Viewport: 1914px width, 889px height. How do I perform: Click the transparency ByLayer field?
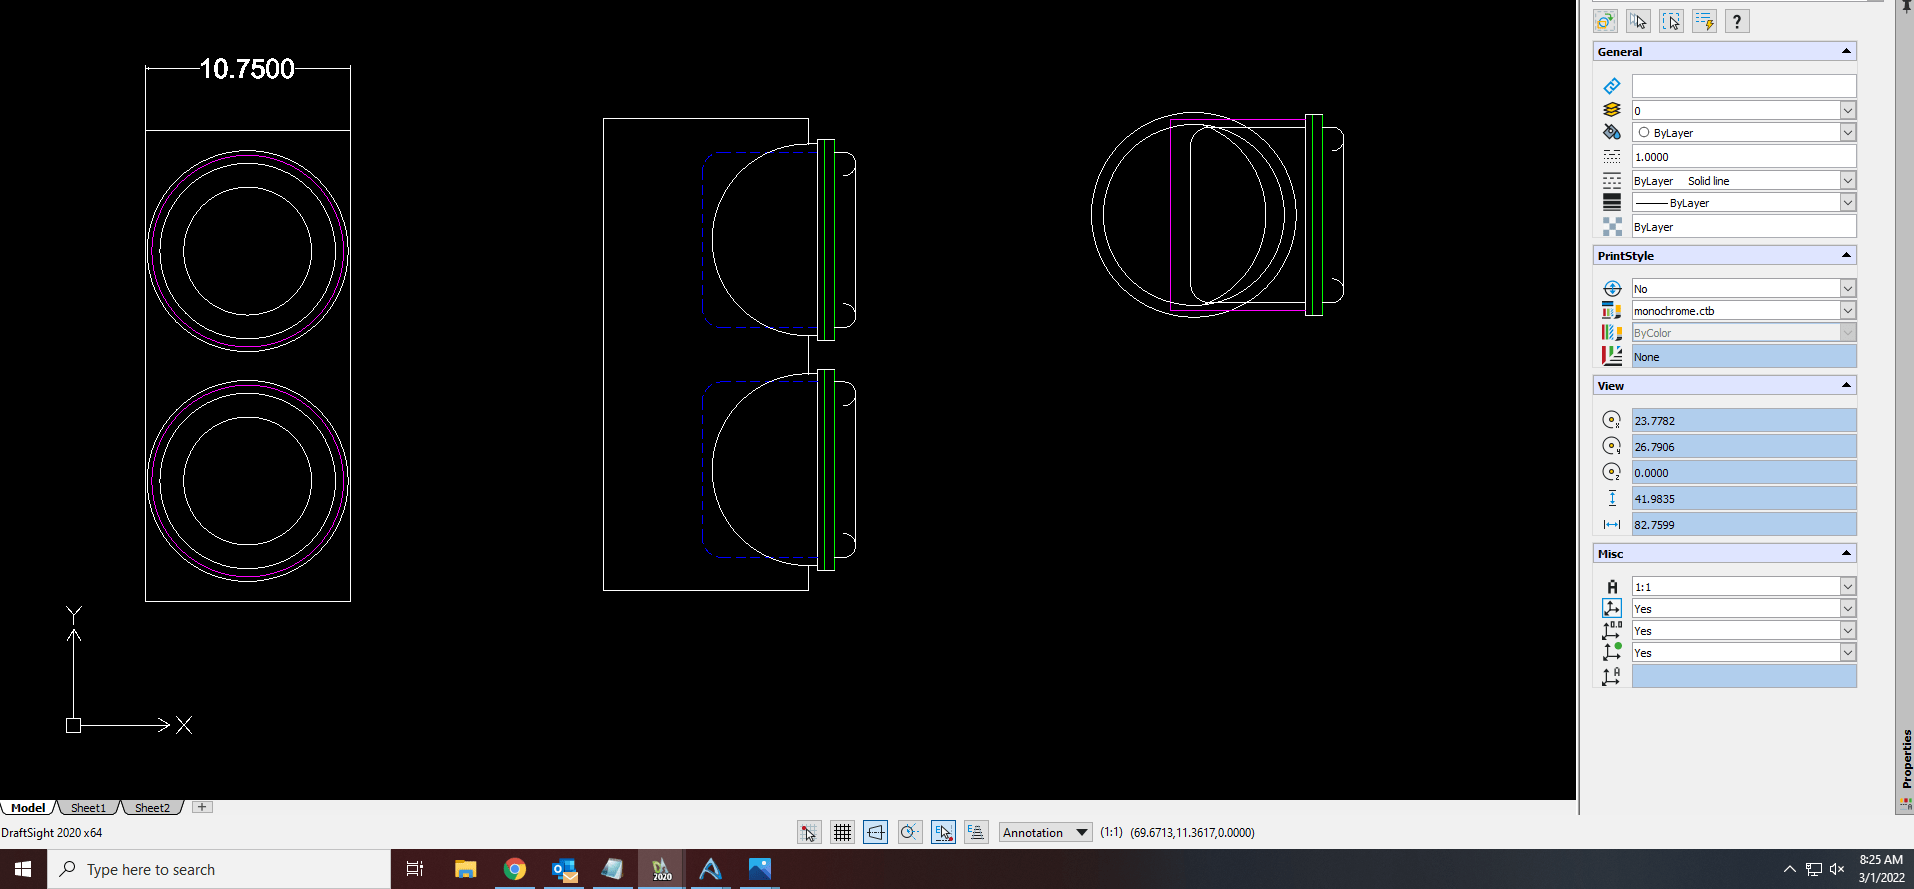1744,227
